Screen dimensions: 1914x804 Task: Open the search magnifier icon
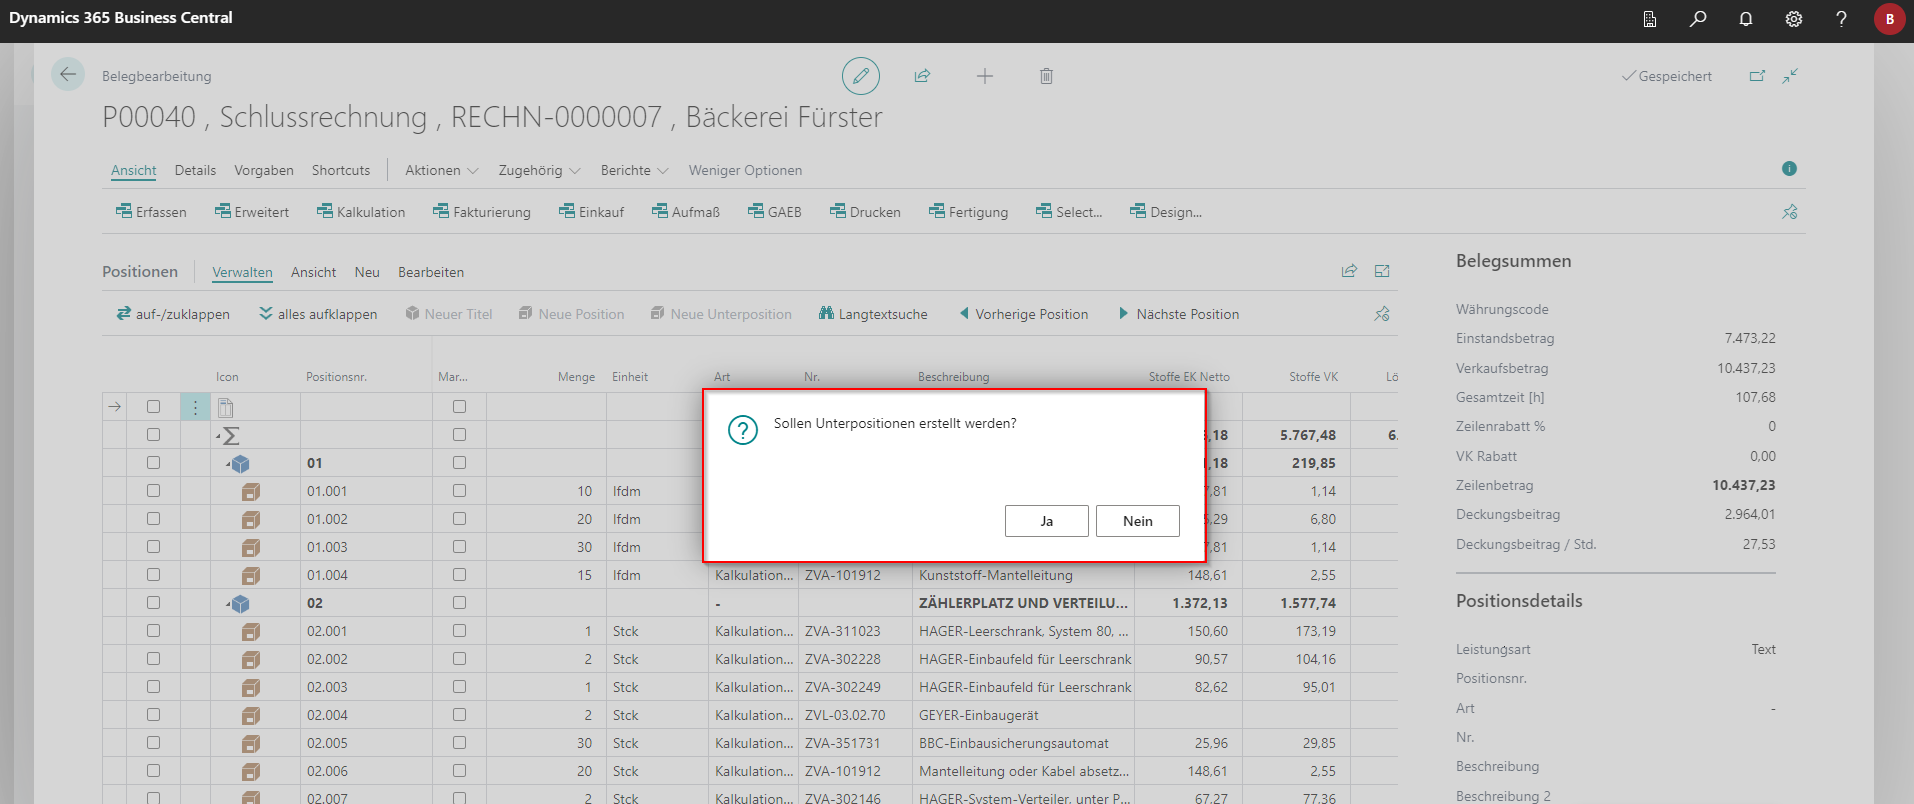click(1698, 19)
